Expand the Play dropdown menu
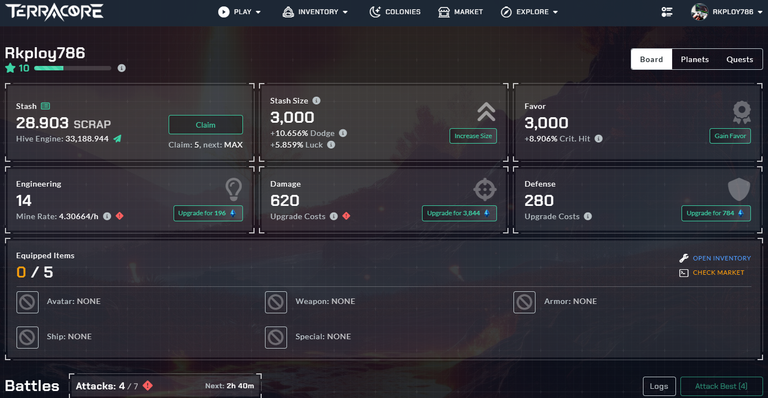Screen dimensions: 768x398 click(240, 12)
